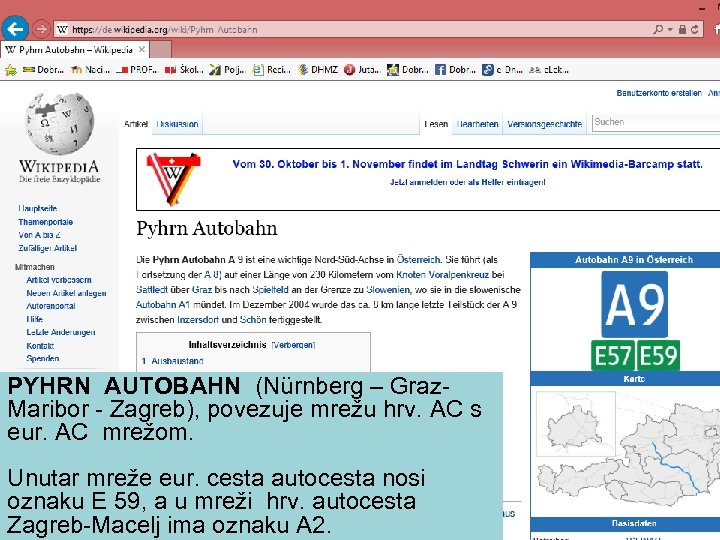
Task: Follow the Spielfeld link
Action: click(270, 290)
